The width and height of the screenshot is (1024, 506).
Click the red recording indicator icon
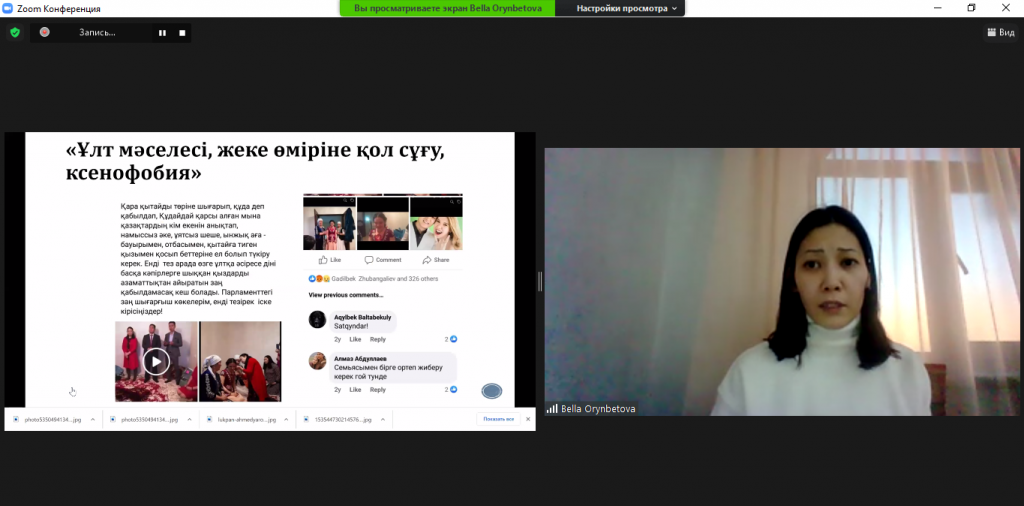pos(45,32)
